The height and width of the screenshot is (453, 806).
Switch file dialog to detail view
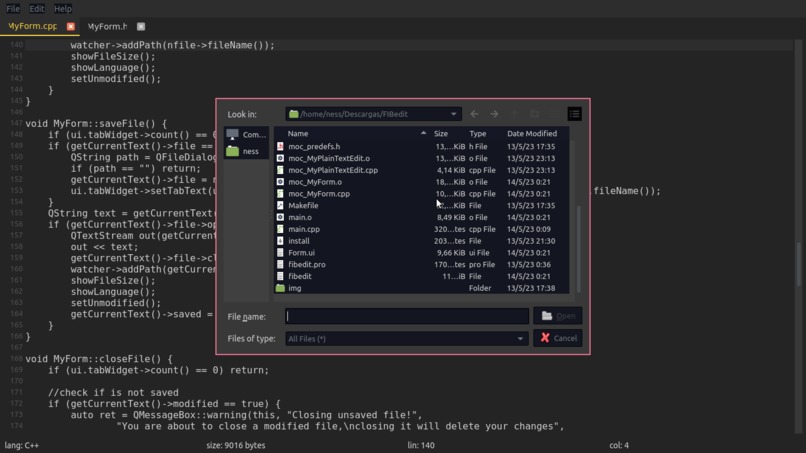tap(574, 114)
